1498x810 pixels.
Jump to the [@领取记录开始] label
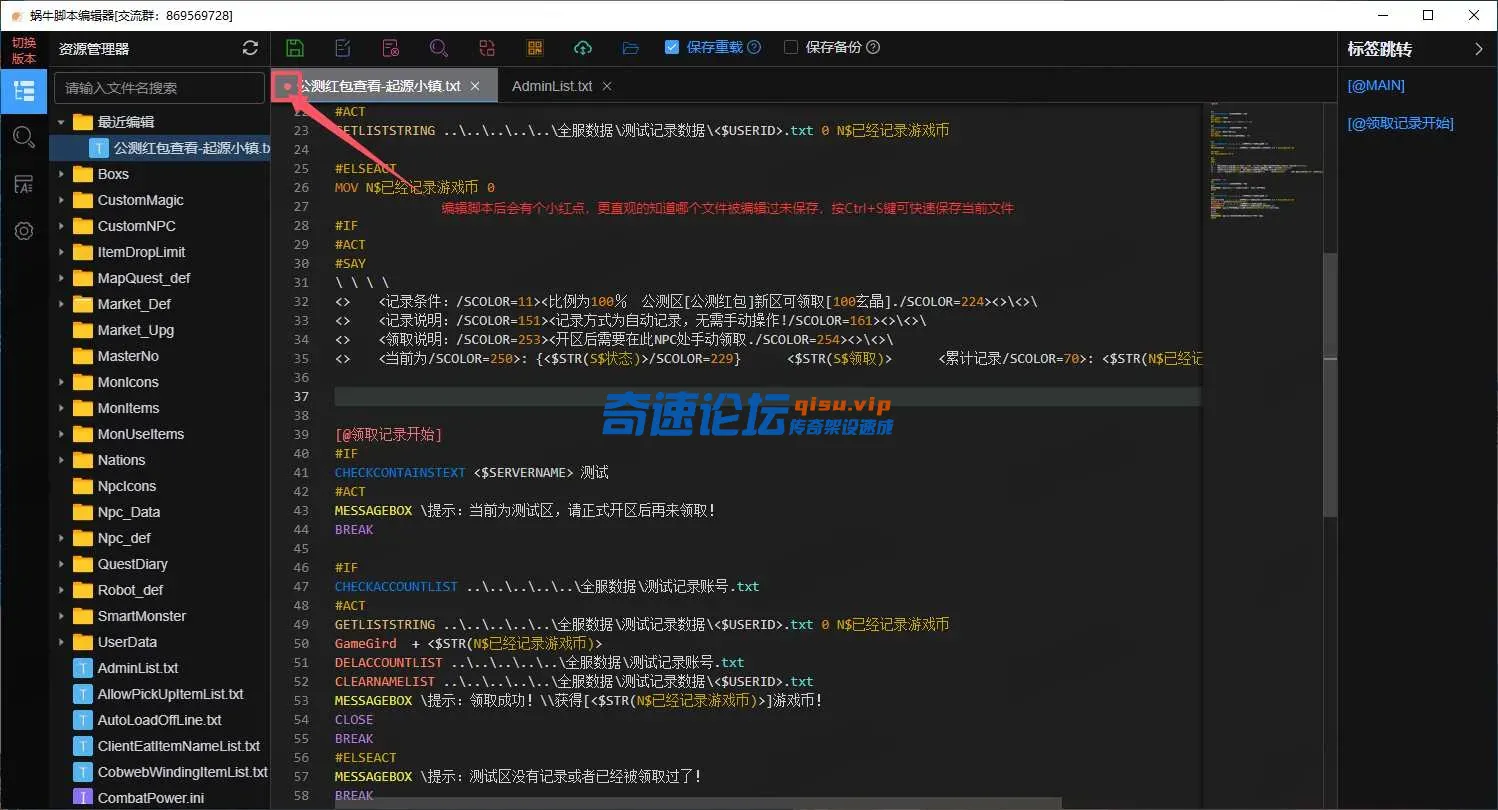[1400, 124]
